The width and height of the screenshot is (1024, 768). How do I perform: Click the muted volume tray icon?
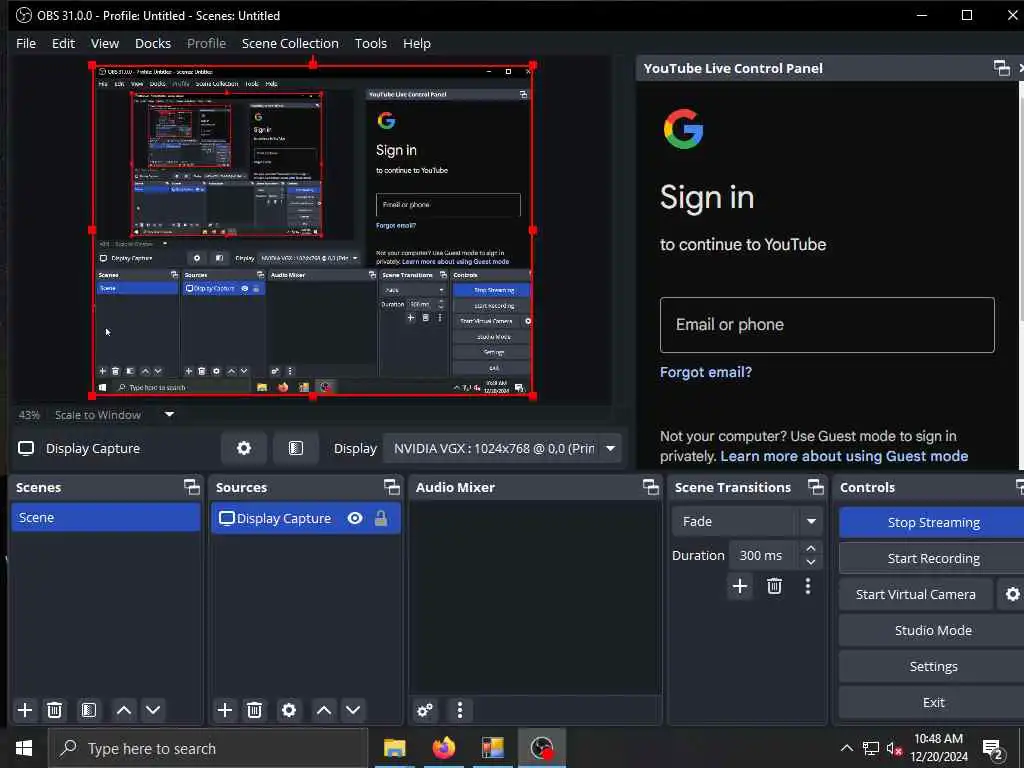tap(894, 748)
